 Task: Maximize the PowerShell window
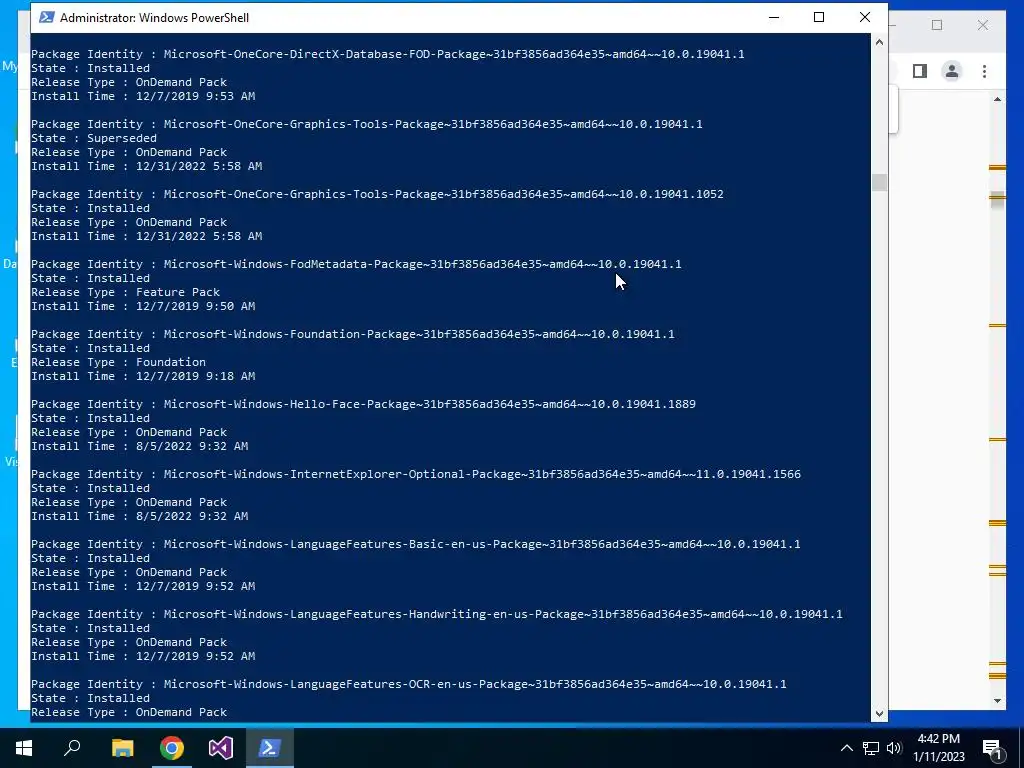tap(819, 18)
